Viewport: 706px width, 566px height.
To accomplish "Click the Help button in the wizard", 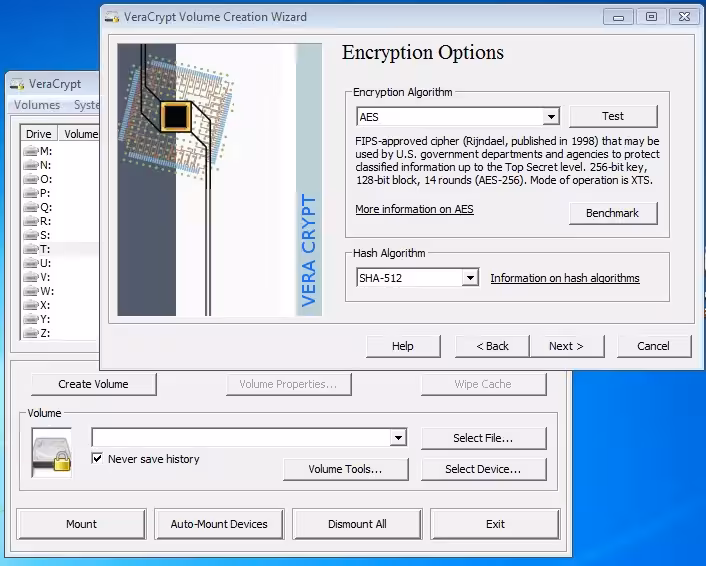I will 403,346.
